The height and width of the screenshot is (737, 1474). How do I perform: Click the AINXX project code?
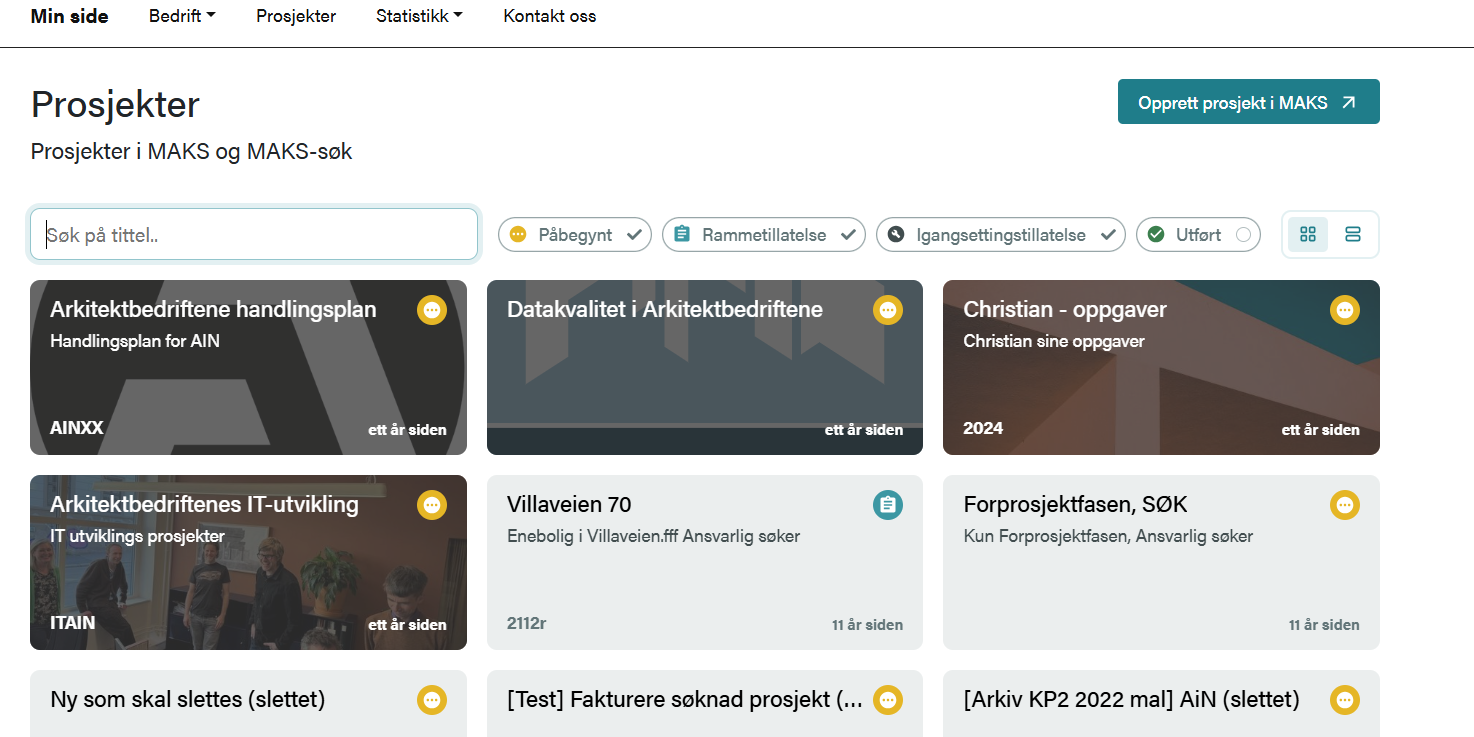77,428
